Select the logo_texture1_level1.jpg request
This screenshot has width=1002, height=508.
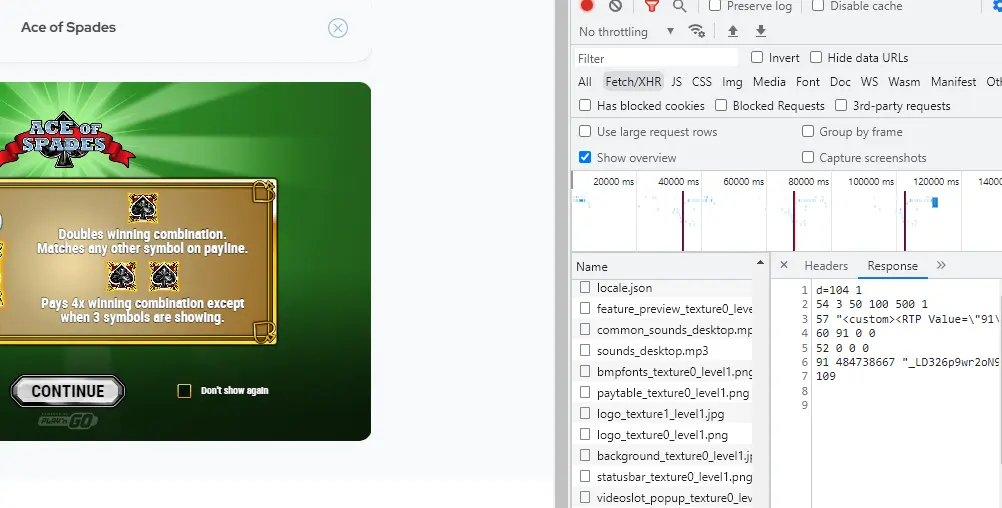(x=663, y=414)
